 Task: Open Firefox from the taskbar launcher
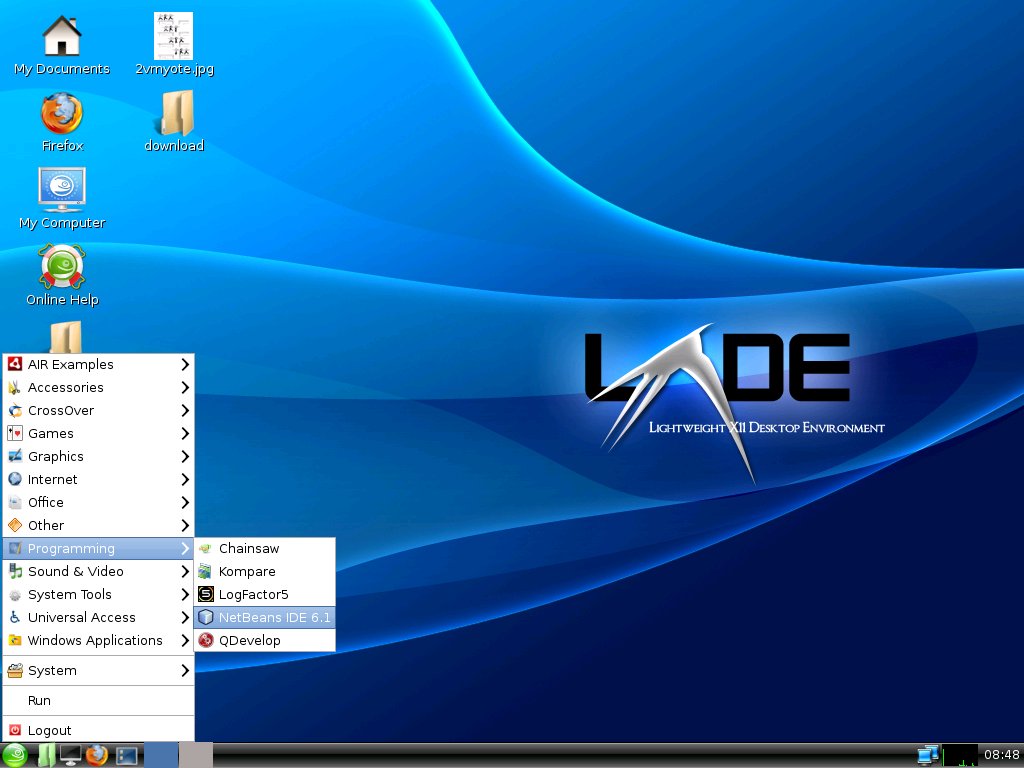click(96, 756)
